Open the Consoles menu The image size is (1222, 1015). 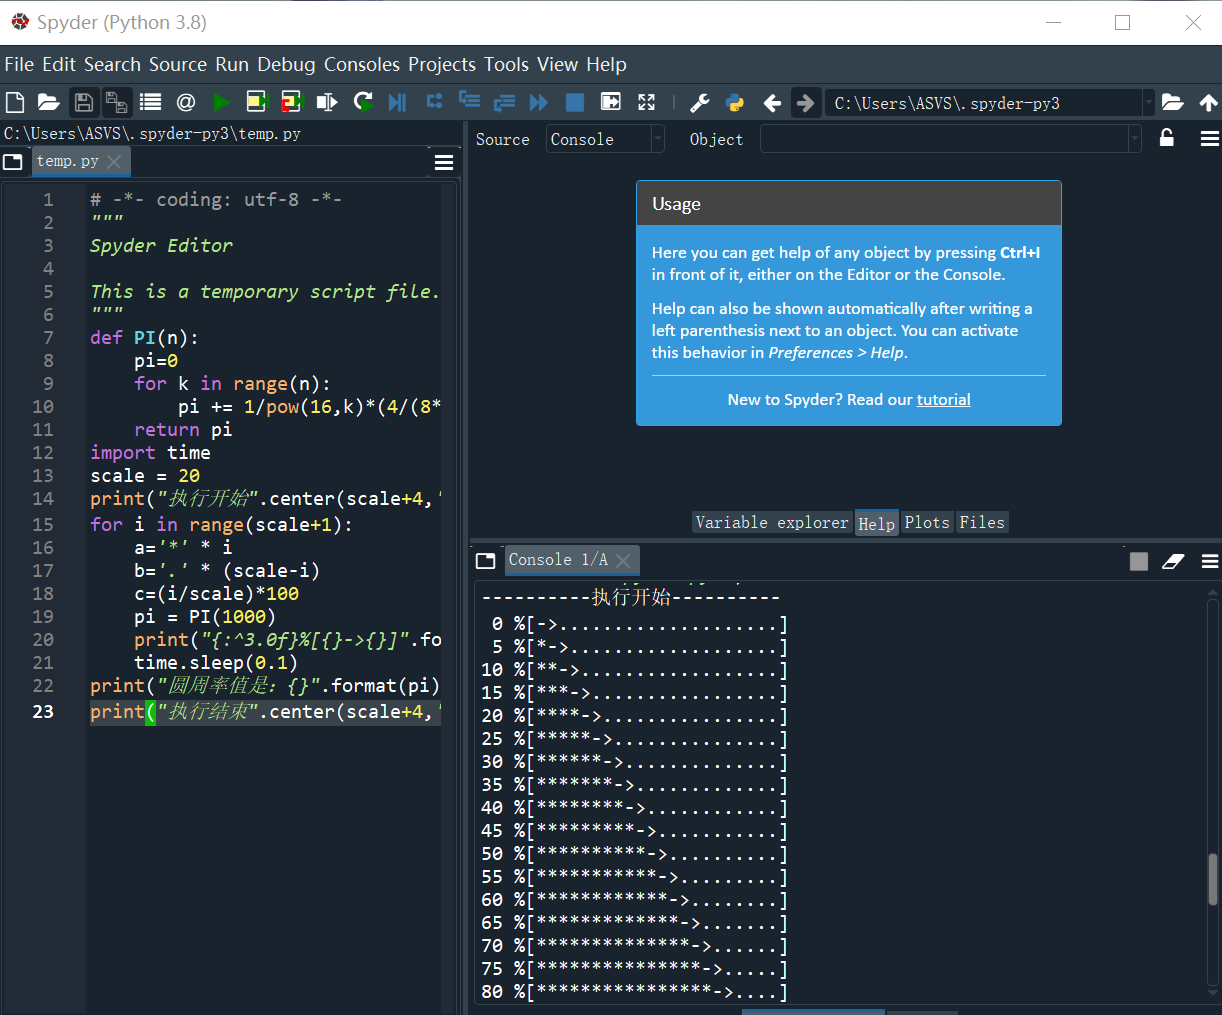(362, 64)
